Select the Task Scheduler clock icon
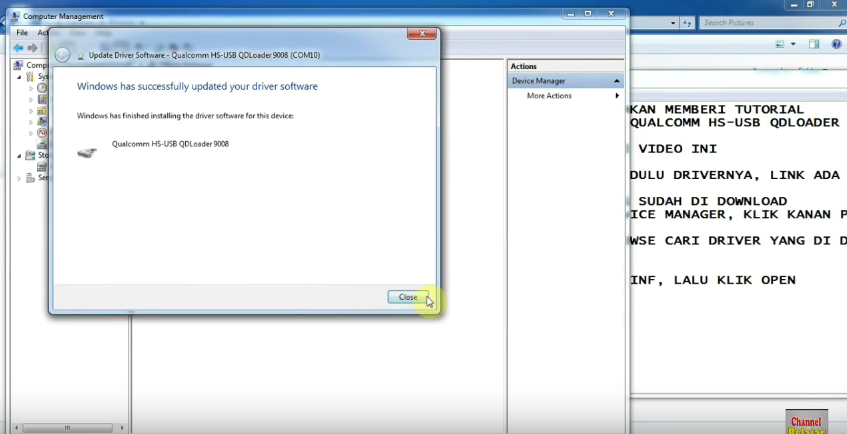847x434 pixels. click(42, 88)
